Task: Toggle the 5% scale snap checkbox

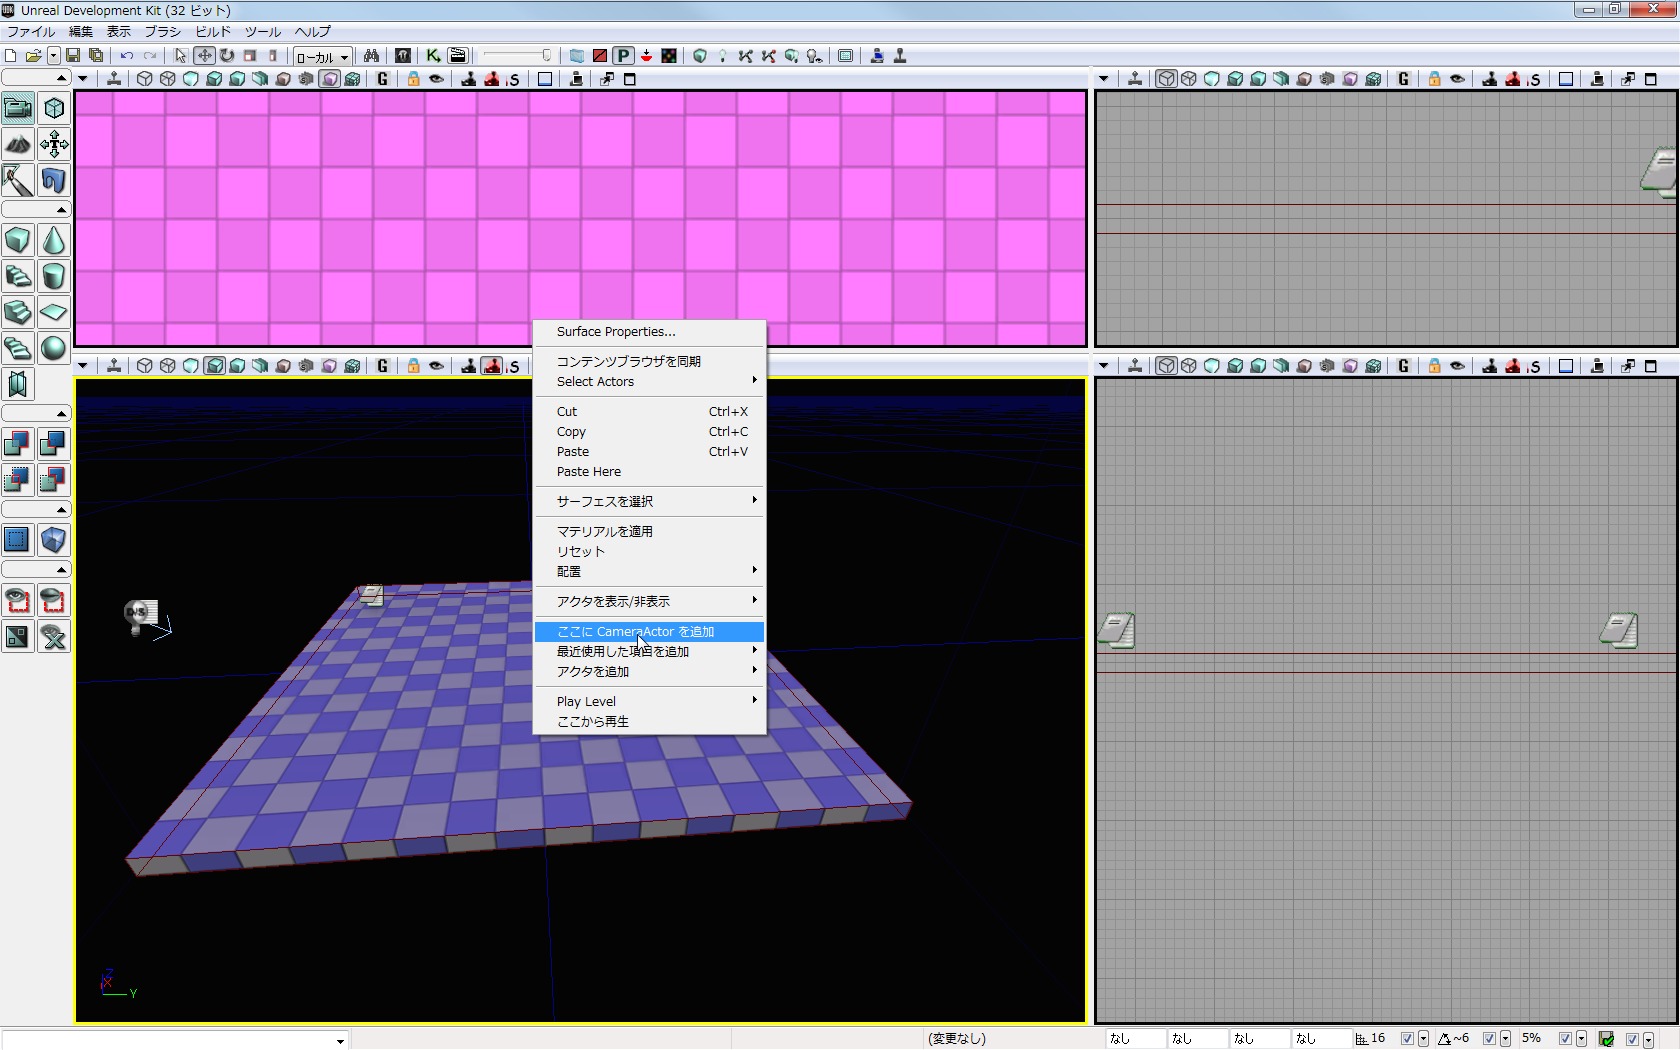Action: click(x=1565, y=1039)
